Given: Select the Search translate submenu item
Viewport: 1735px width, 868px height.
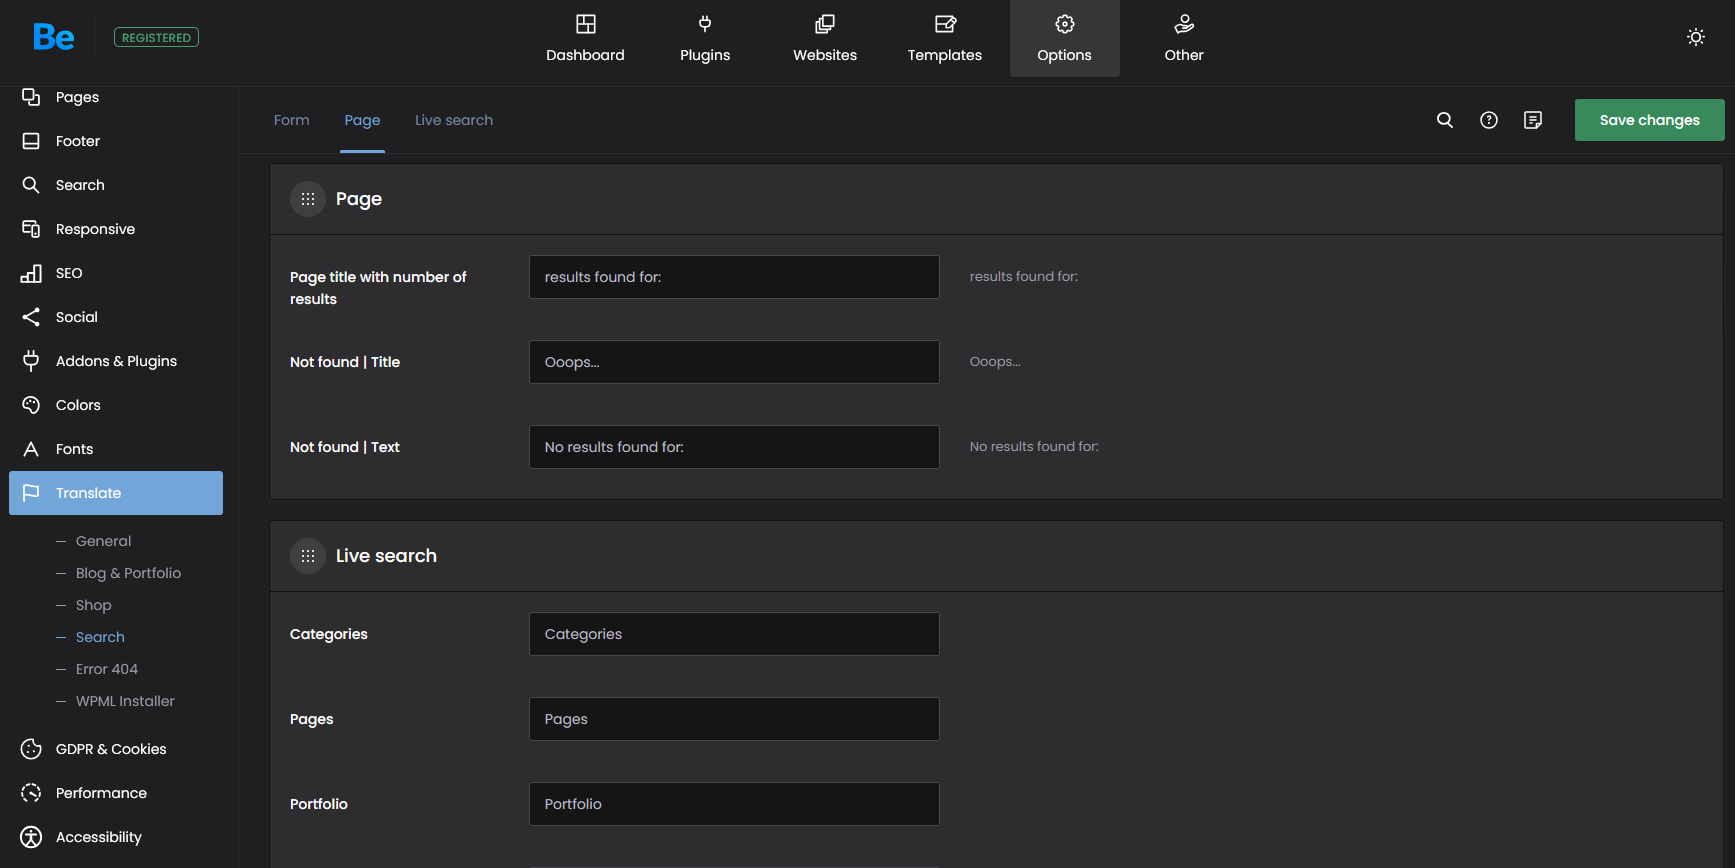Looking at the screenshot, I should coord(100,637).
